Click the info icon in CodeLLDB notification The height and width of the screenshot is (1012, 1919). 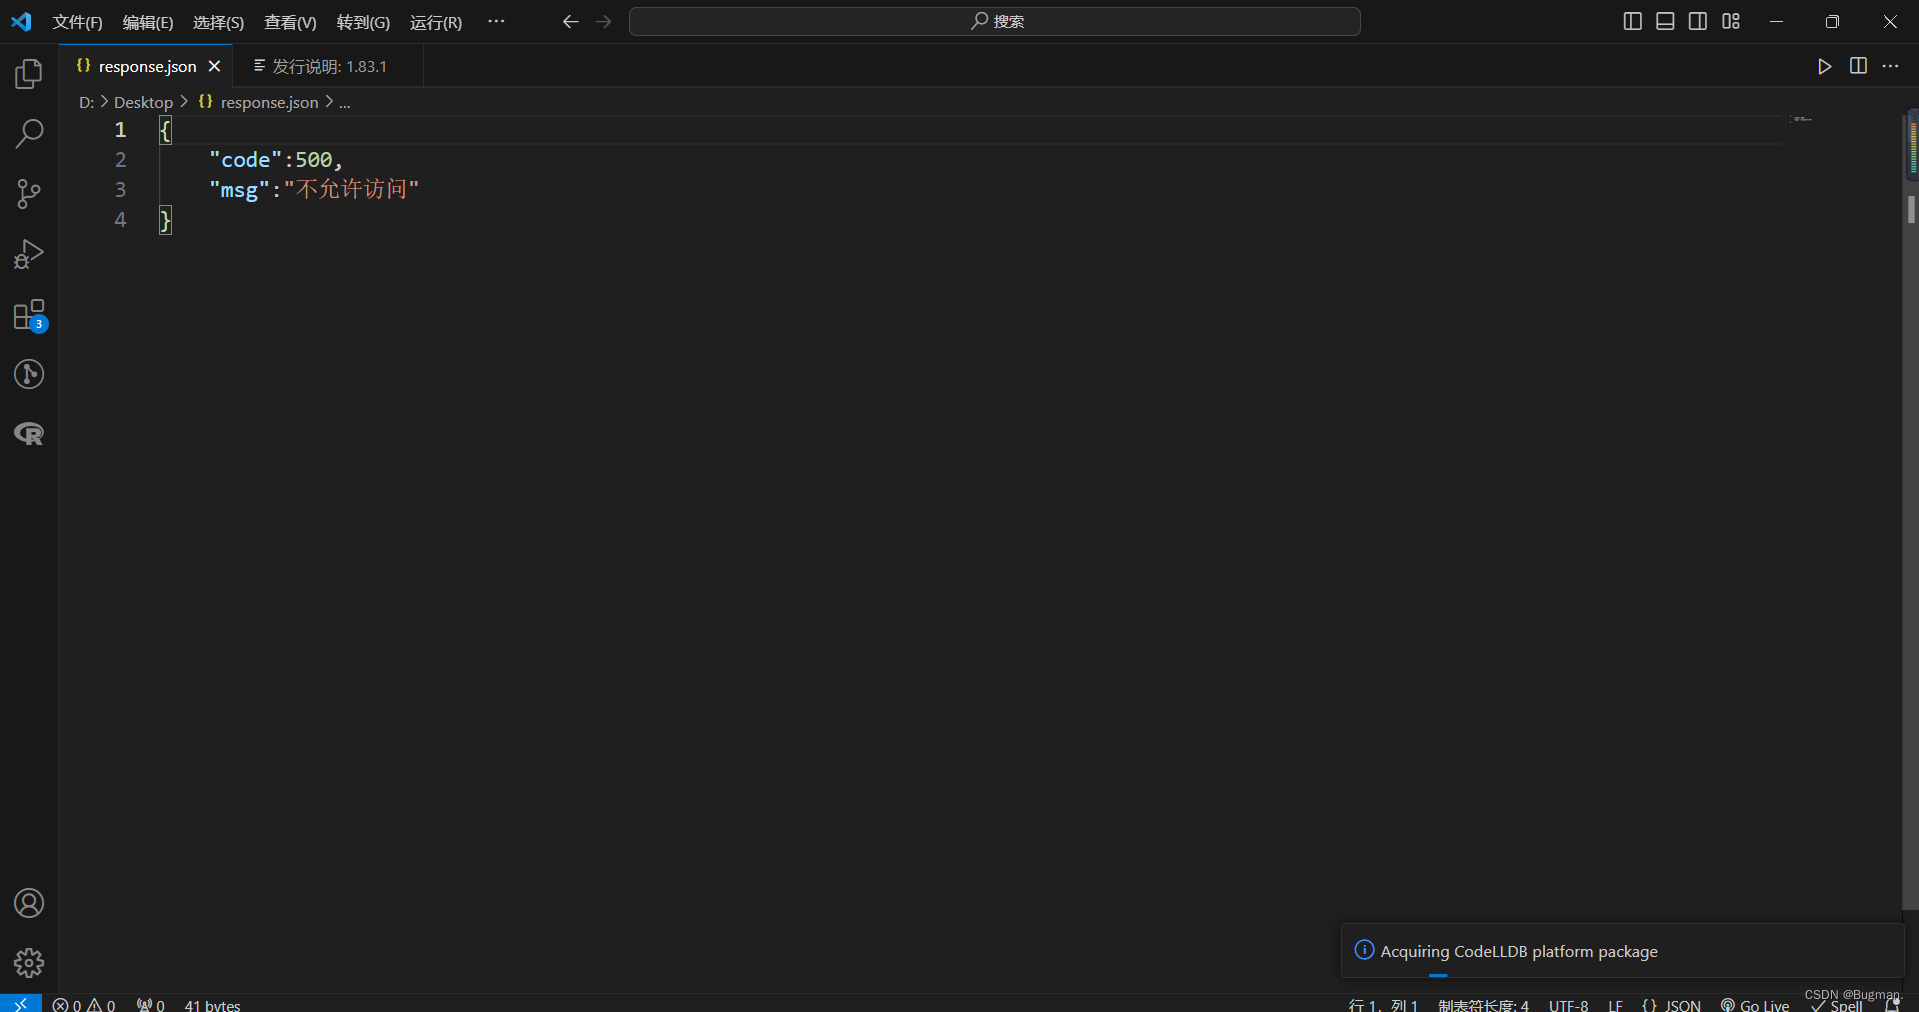(x=1364, y=950)
